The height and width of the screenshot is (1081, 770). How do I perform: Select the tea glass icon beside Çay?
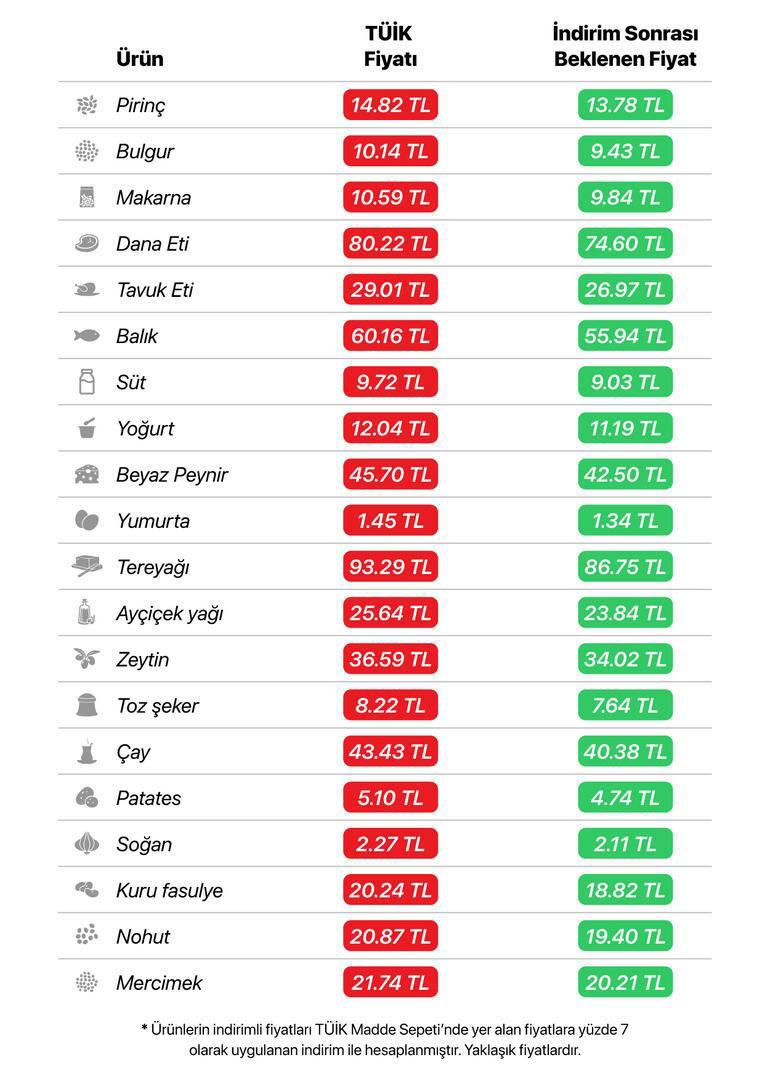(x=87, y=751)
